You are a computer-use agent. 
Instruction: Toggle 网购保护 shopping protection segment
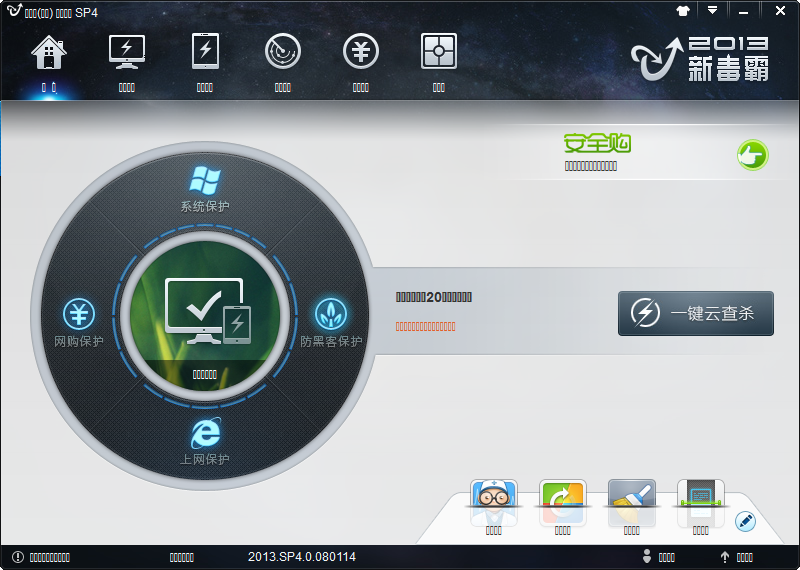pyautogui.click(x=79, y=324)
